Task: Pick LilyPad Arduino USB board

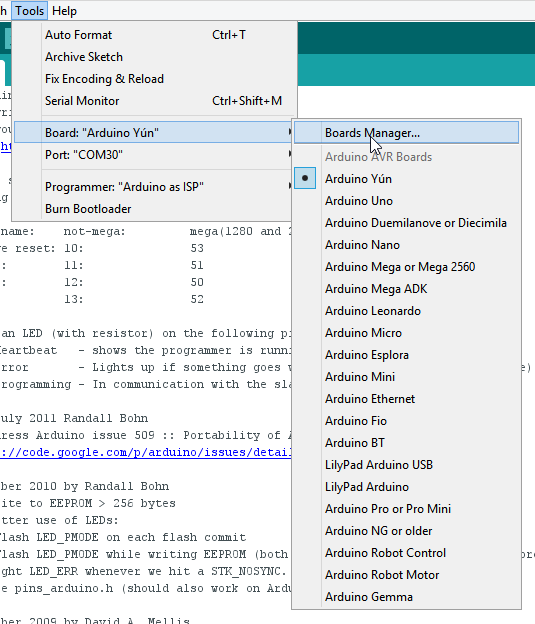Action: [406, 465]
